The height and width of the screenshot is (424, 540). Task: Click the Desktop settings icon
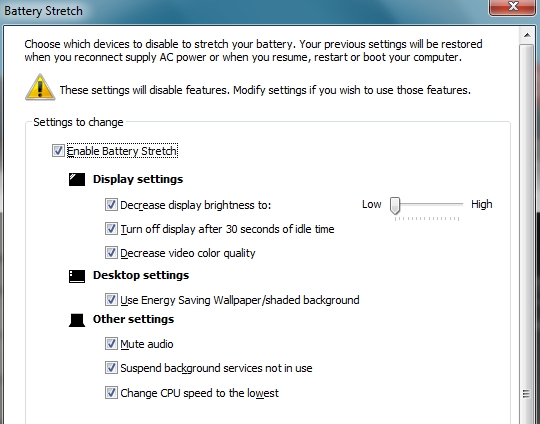(77, 276)
